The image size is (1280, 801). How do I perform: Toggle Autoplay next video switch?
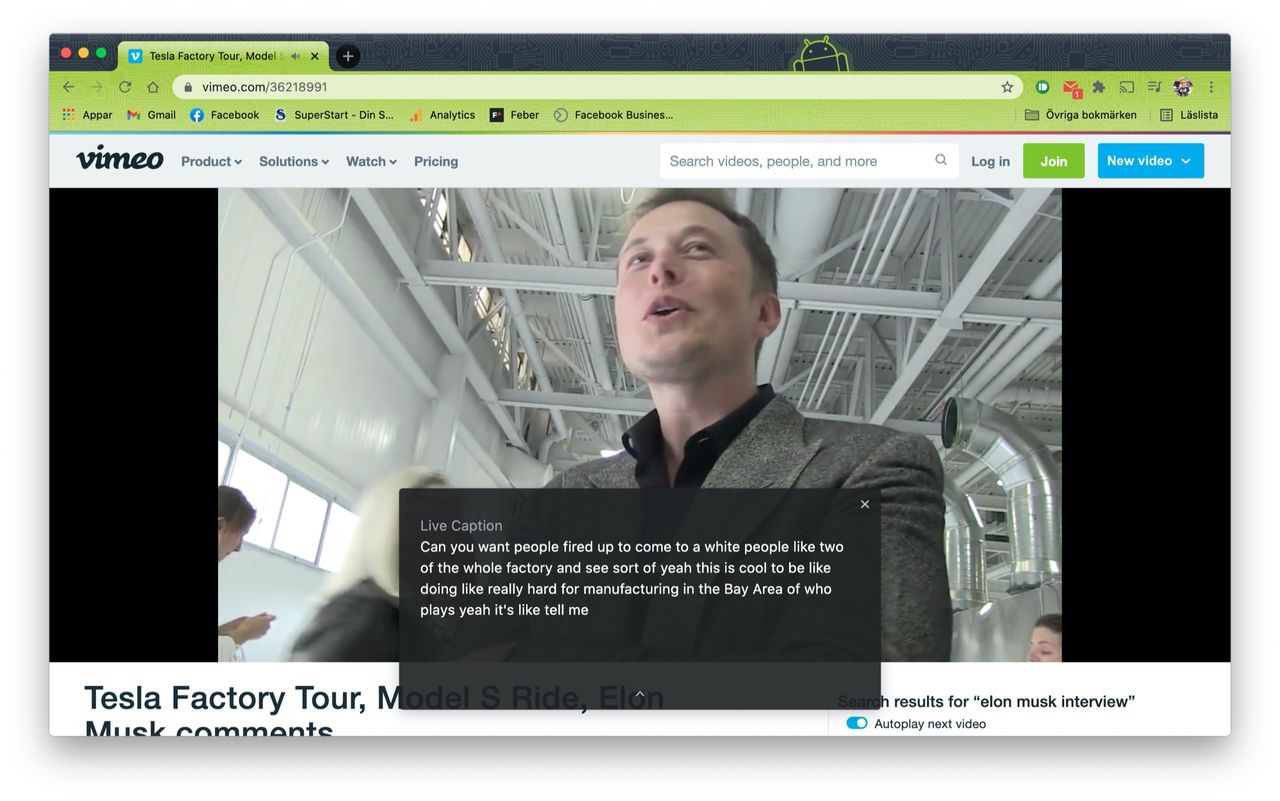(857, 723)
